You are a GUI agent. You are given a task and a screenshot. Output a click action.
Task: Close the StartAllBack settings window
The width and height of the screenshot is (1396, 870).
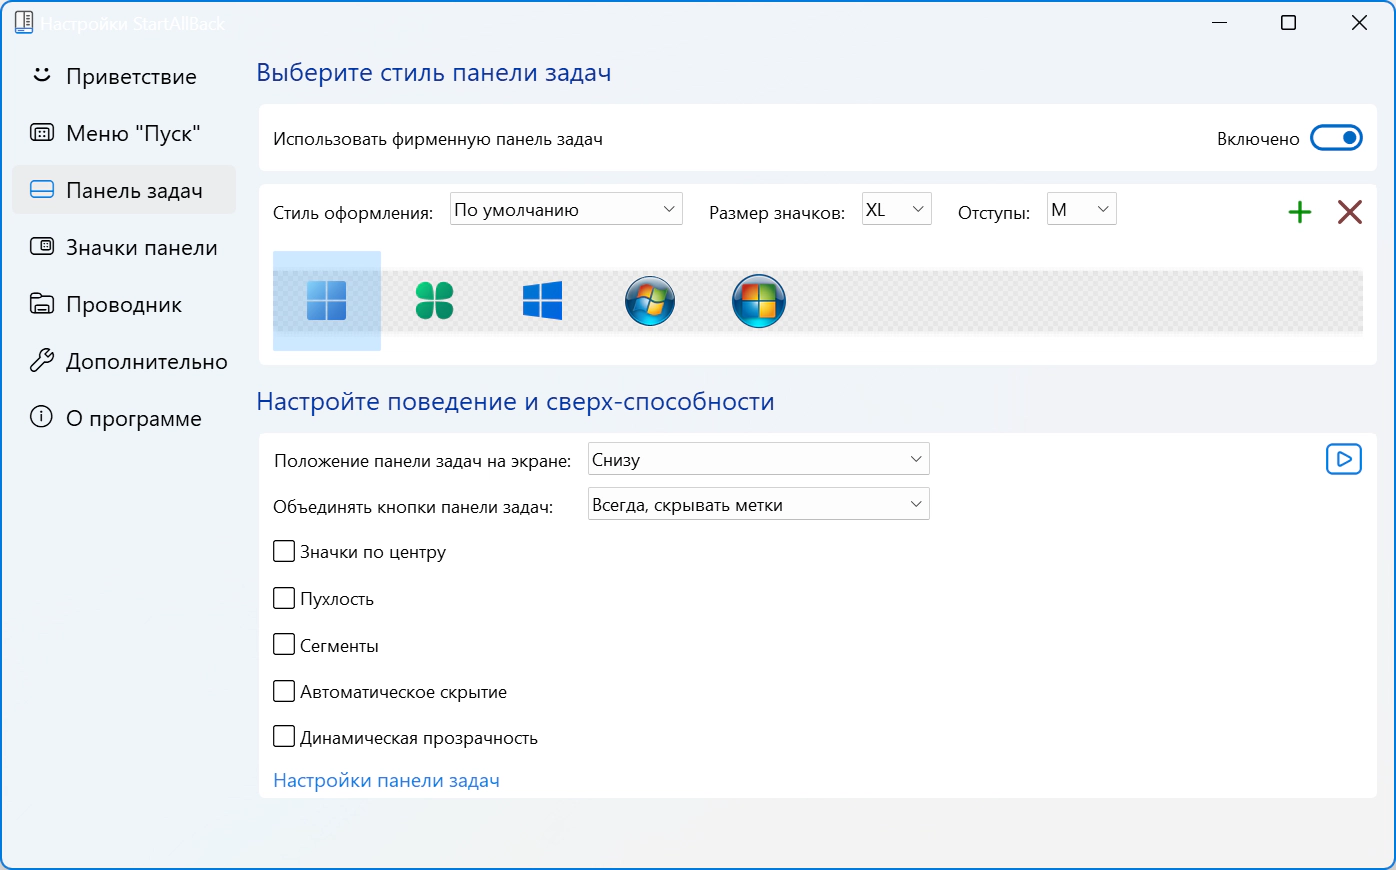coord(1359,23)
